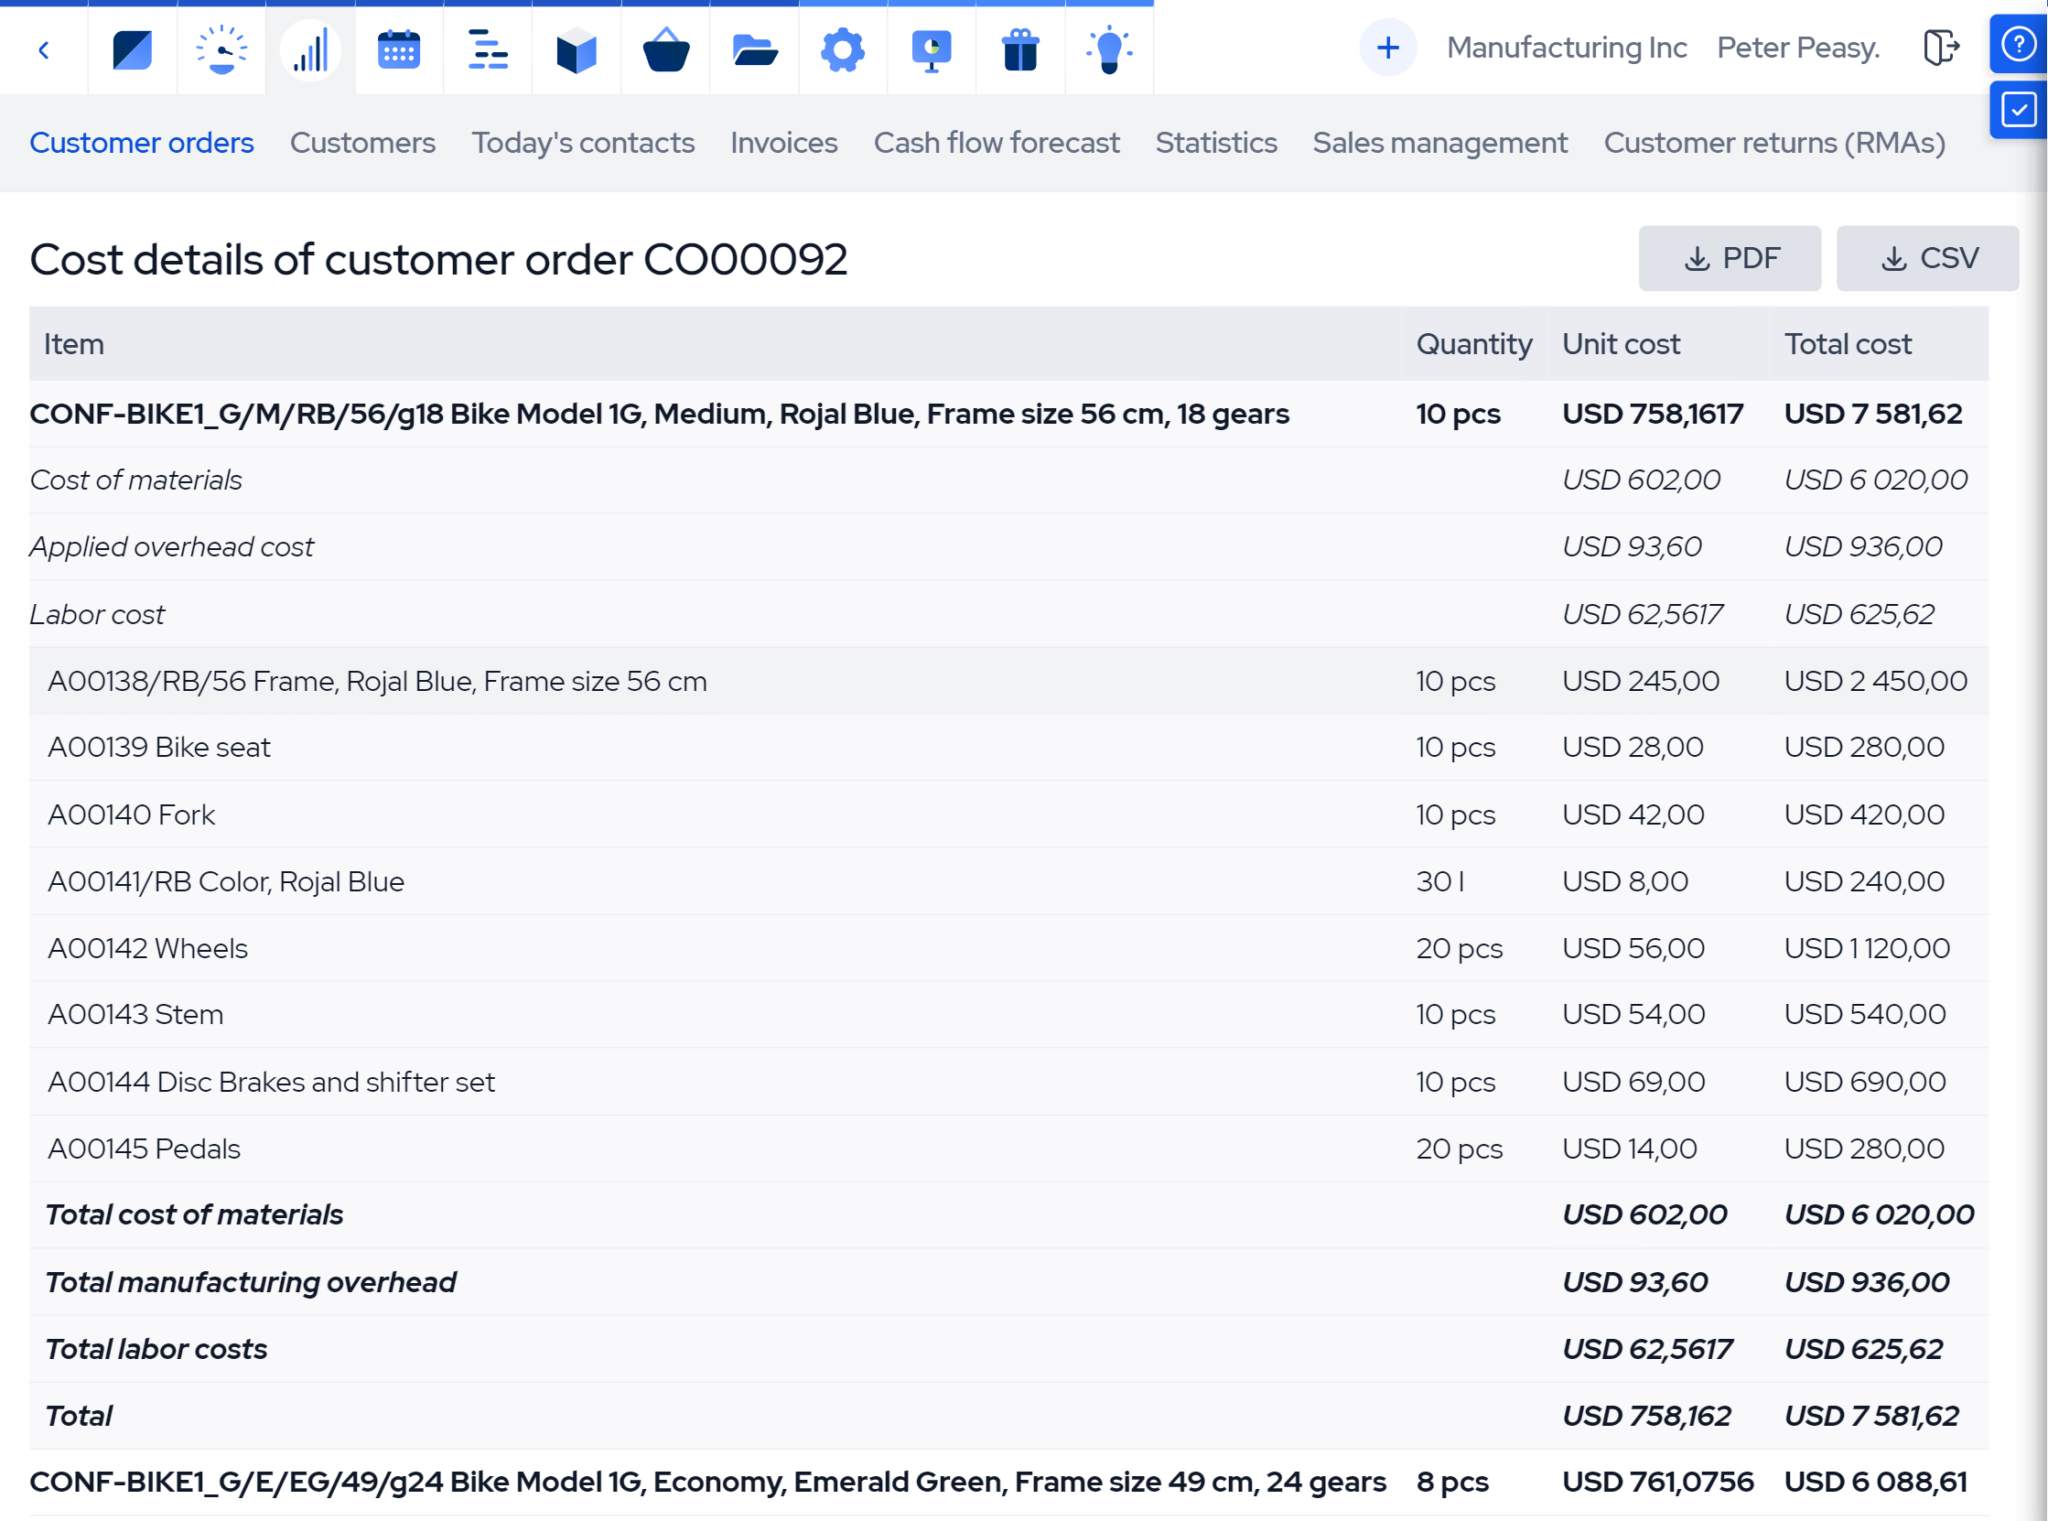Open Help via the question mark button
Image resolution: width=2048 pixels, height=1521 pixels.
tap(2018, 45)
